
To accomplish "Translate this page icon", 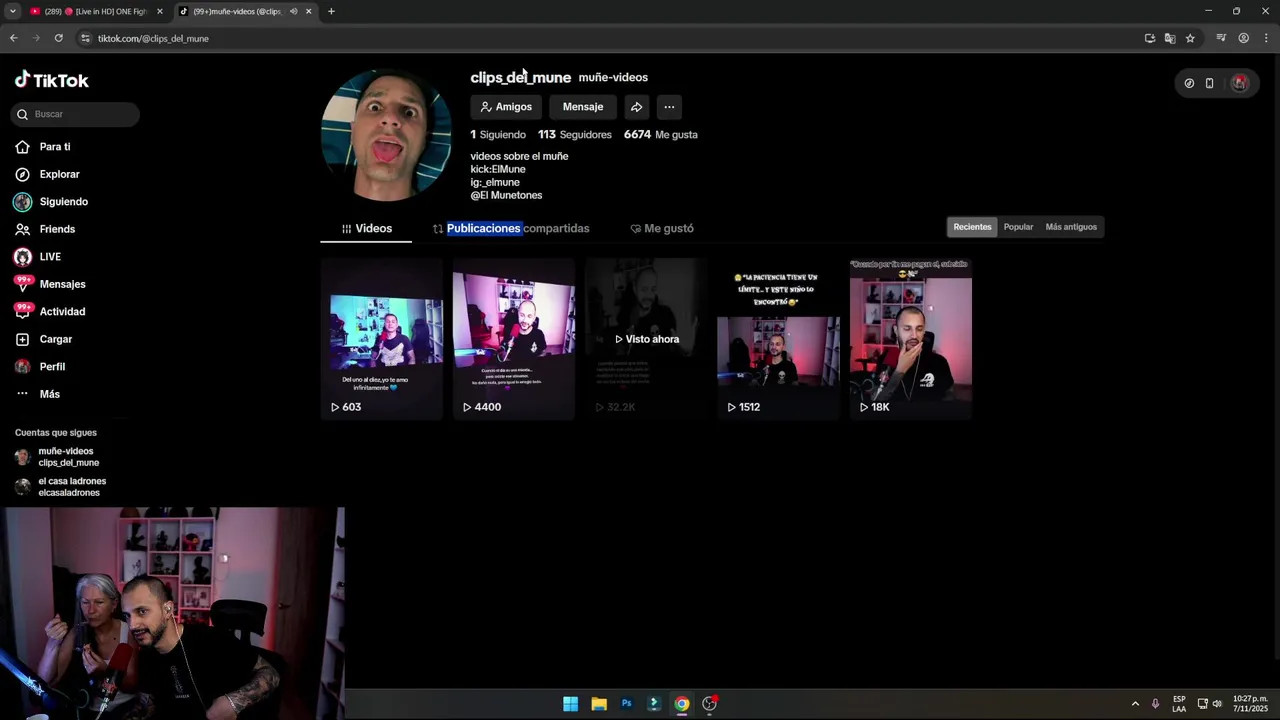I will point(1170,38).
